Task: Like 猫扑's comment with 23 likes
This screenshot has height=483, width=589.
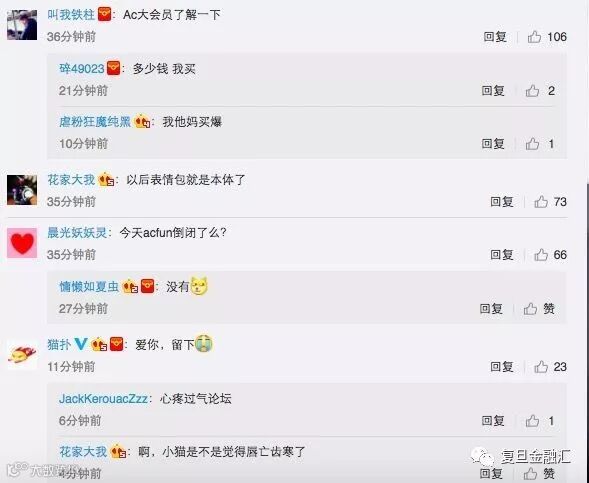Action: (x=541, y=367)
